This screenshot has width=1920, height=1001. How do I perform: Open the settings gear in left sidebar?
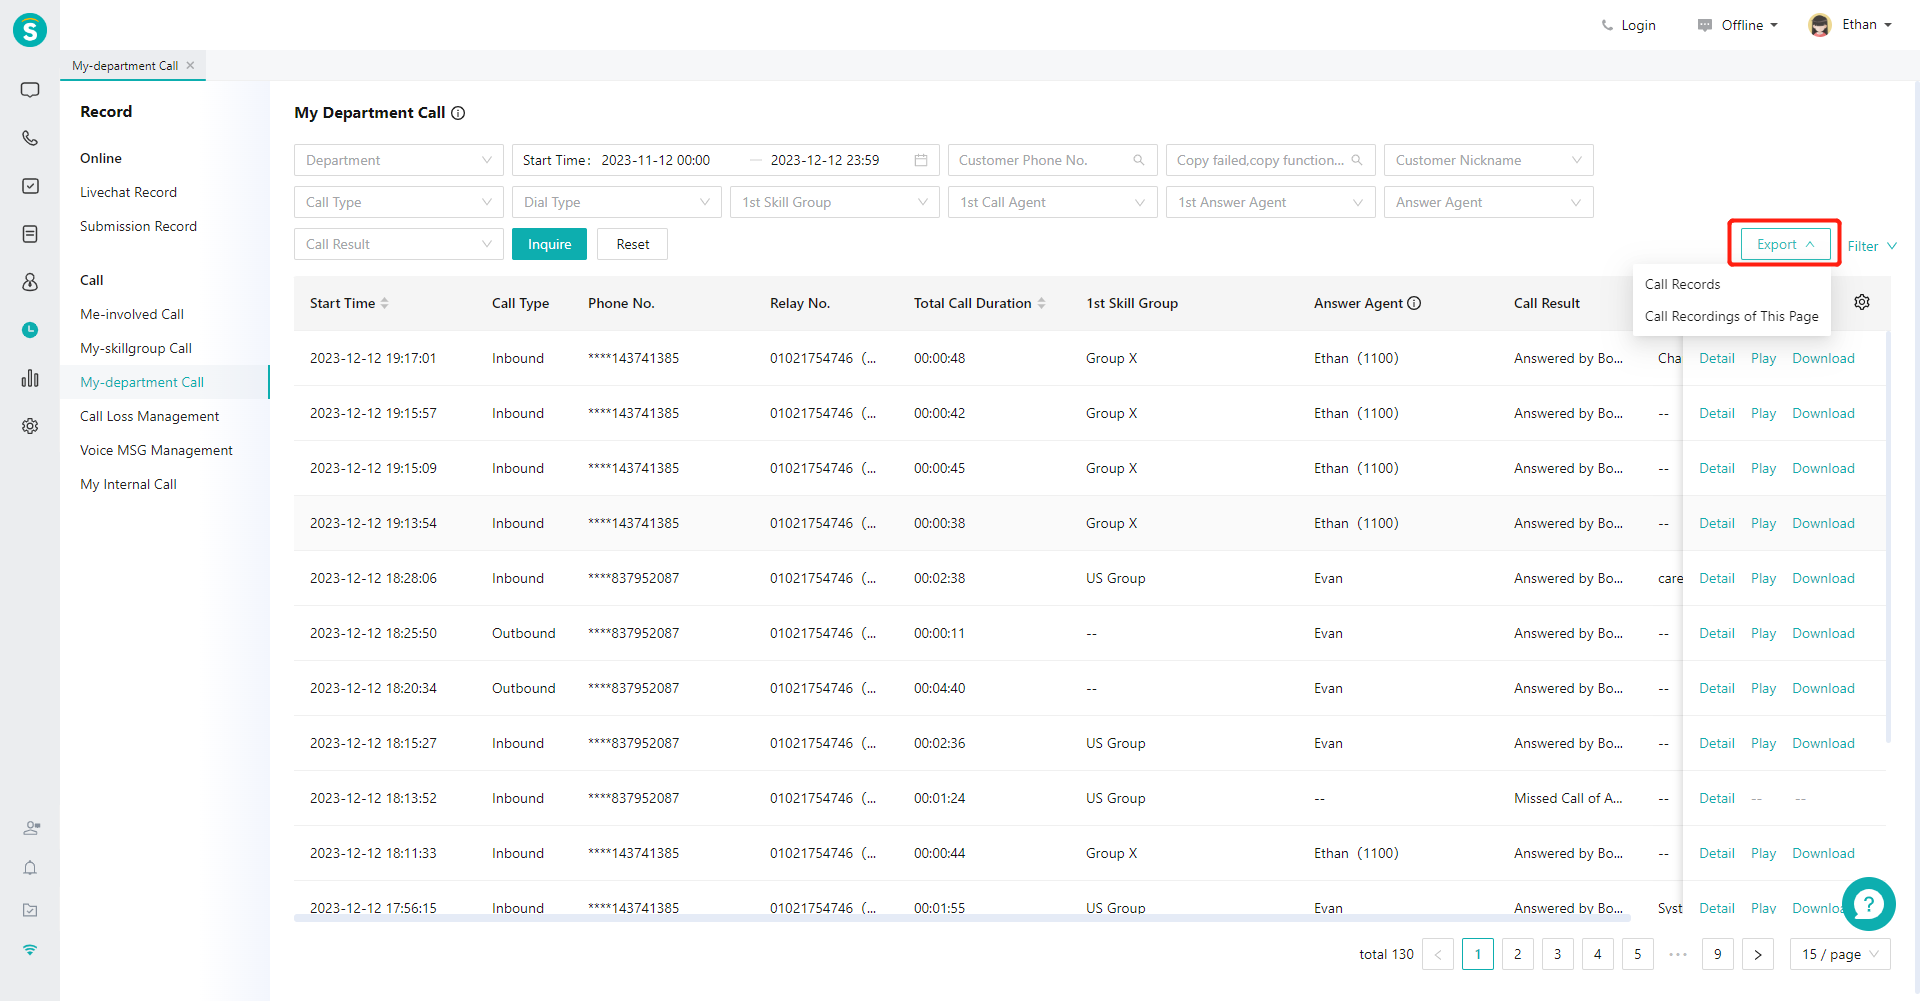tap(30, 426)
